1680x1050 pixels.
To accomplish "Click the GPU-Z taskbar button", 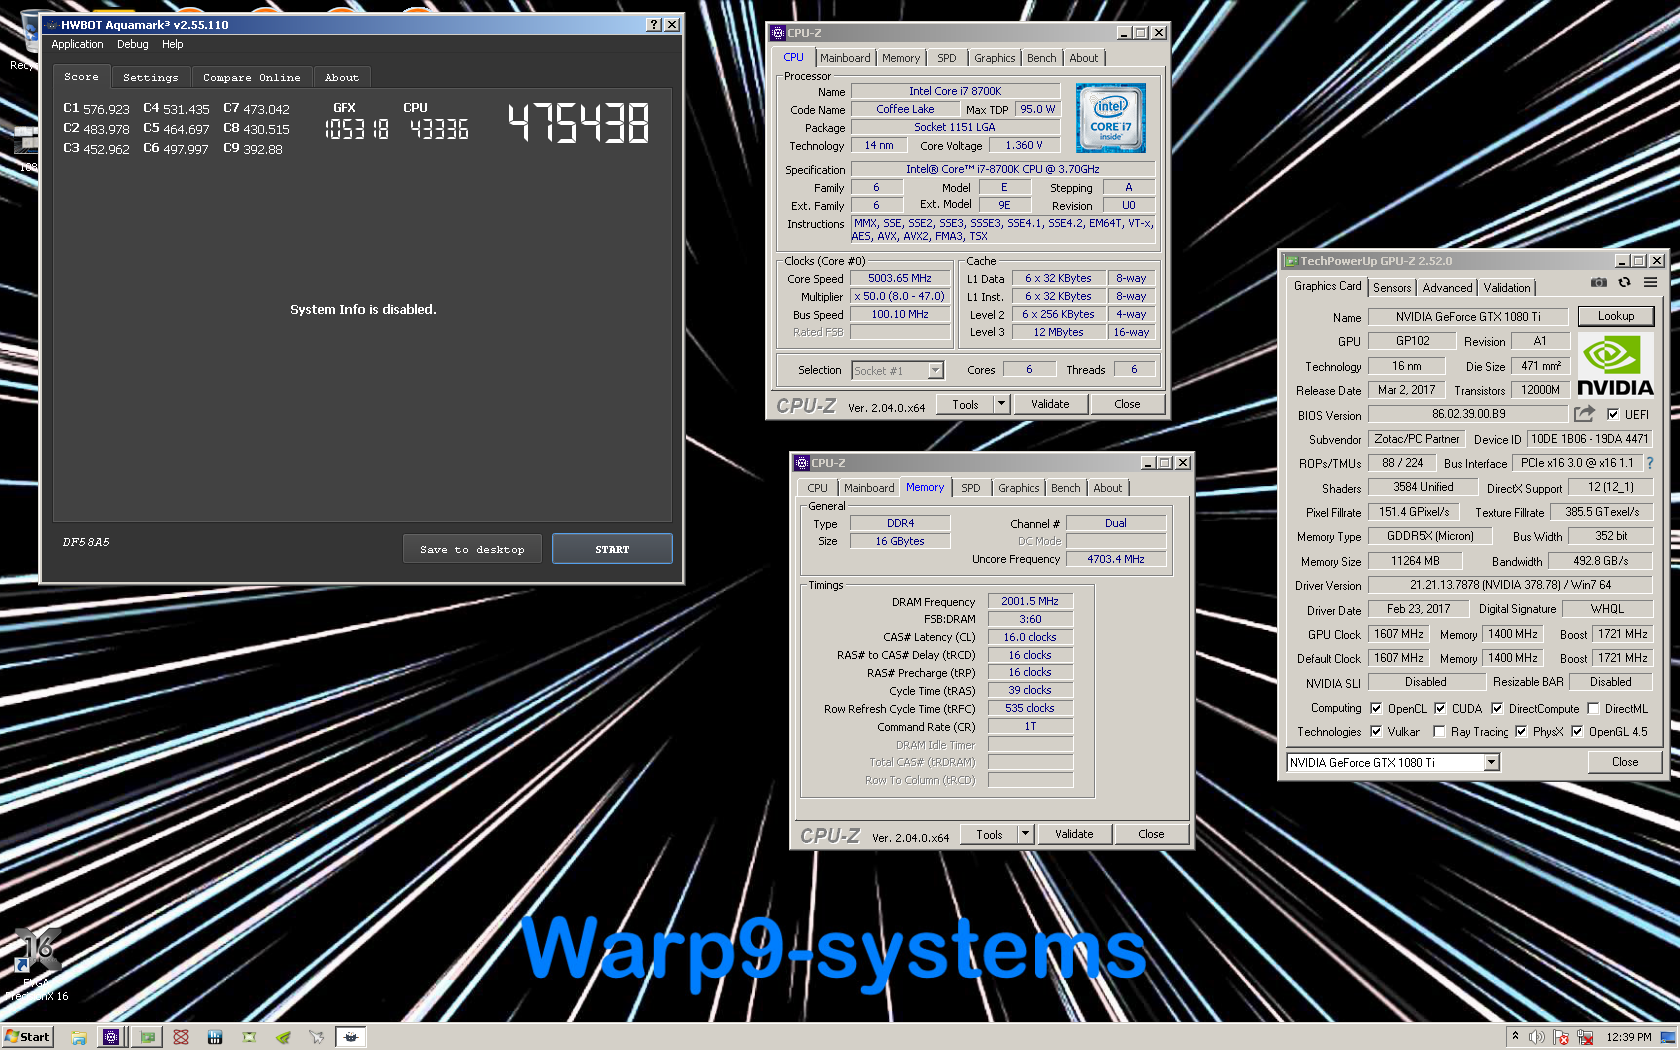I will [148, 1037].
